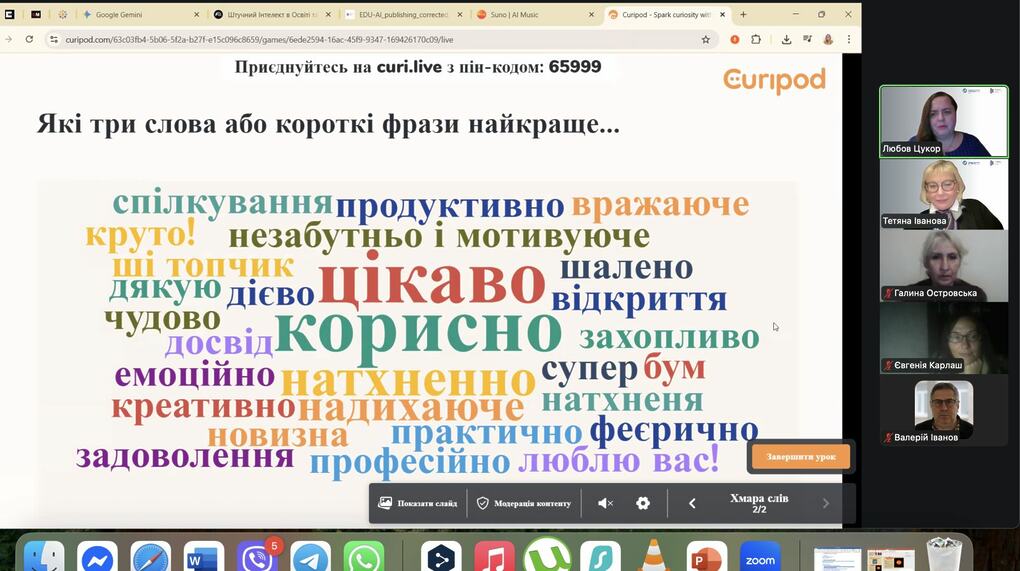This screenshot has width=1020, height=571.
Task: Launch VLC media player from the dock
Action: coord(654,557)
